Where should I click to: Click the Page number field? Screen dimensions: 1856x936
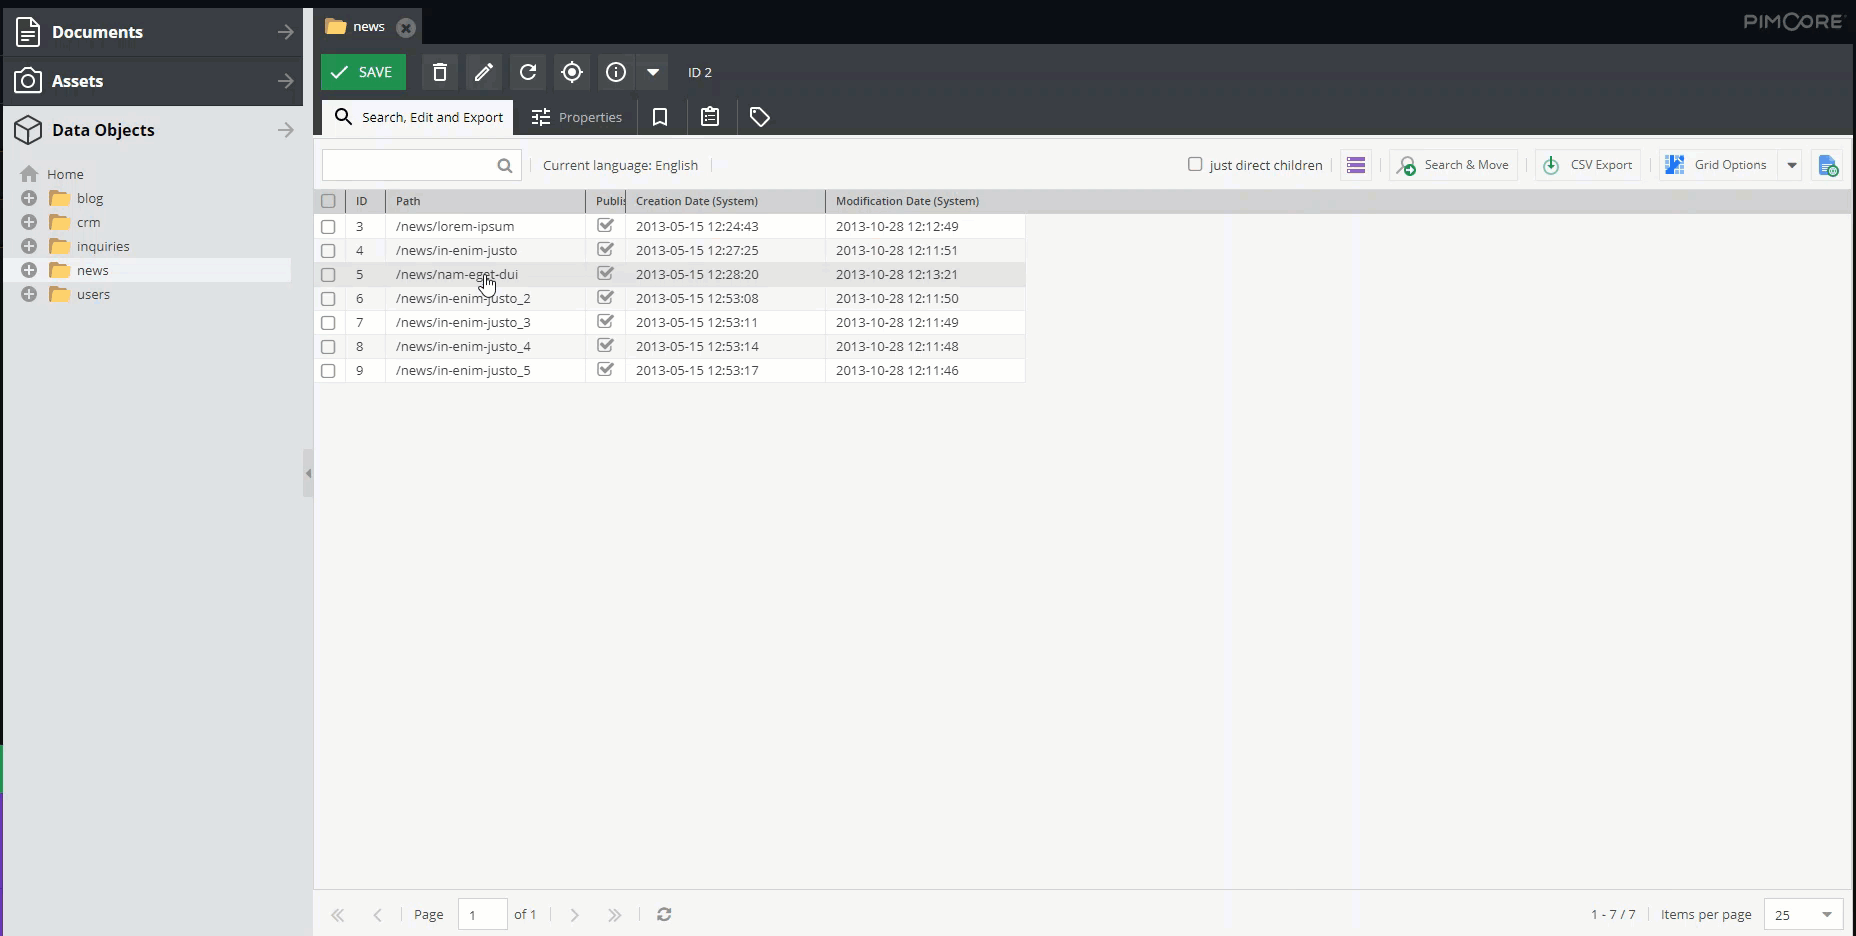(x=482, y=914)
